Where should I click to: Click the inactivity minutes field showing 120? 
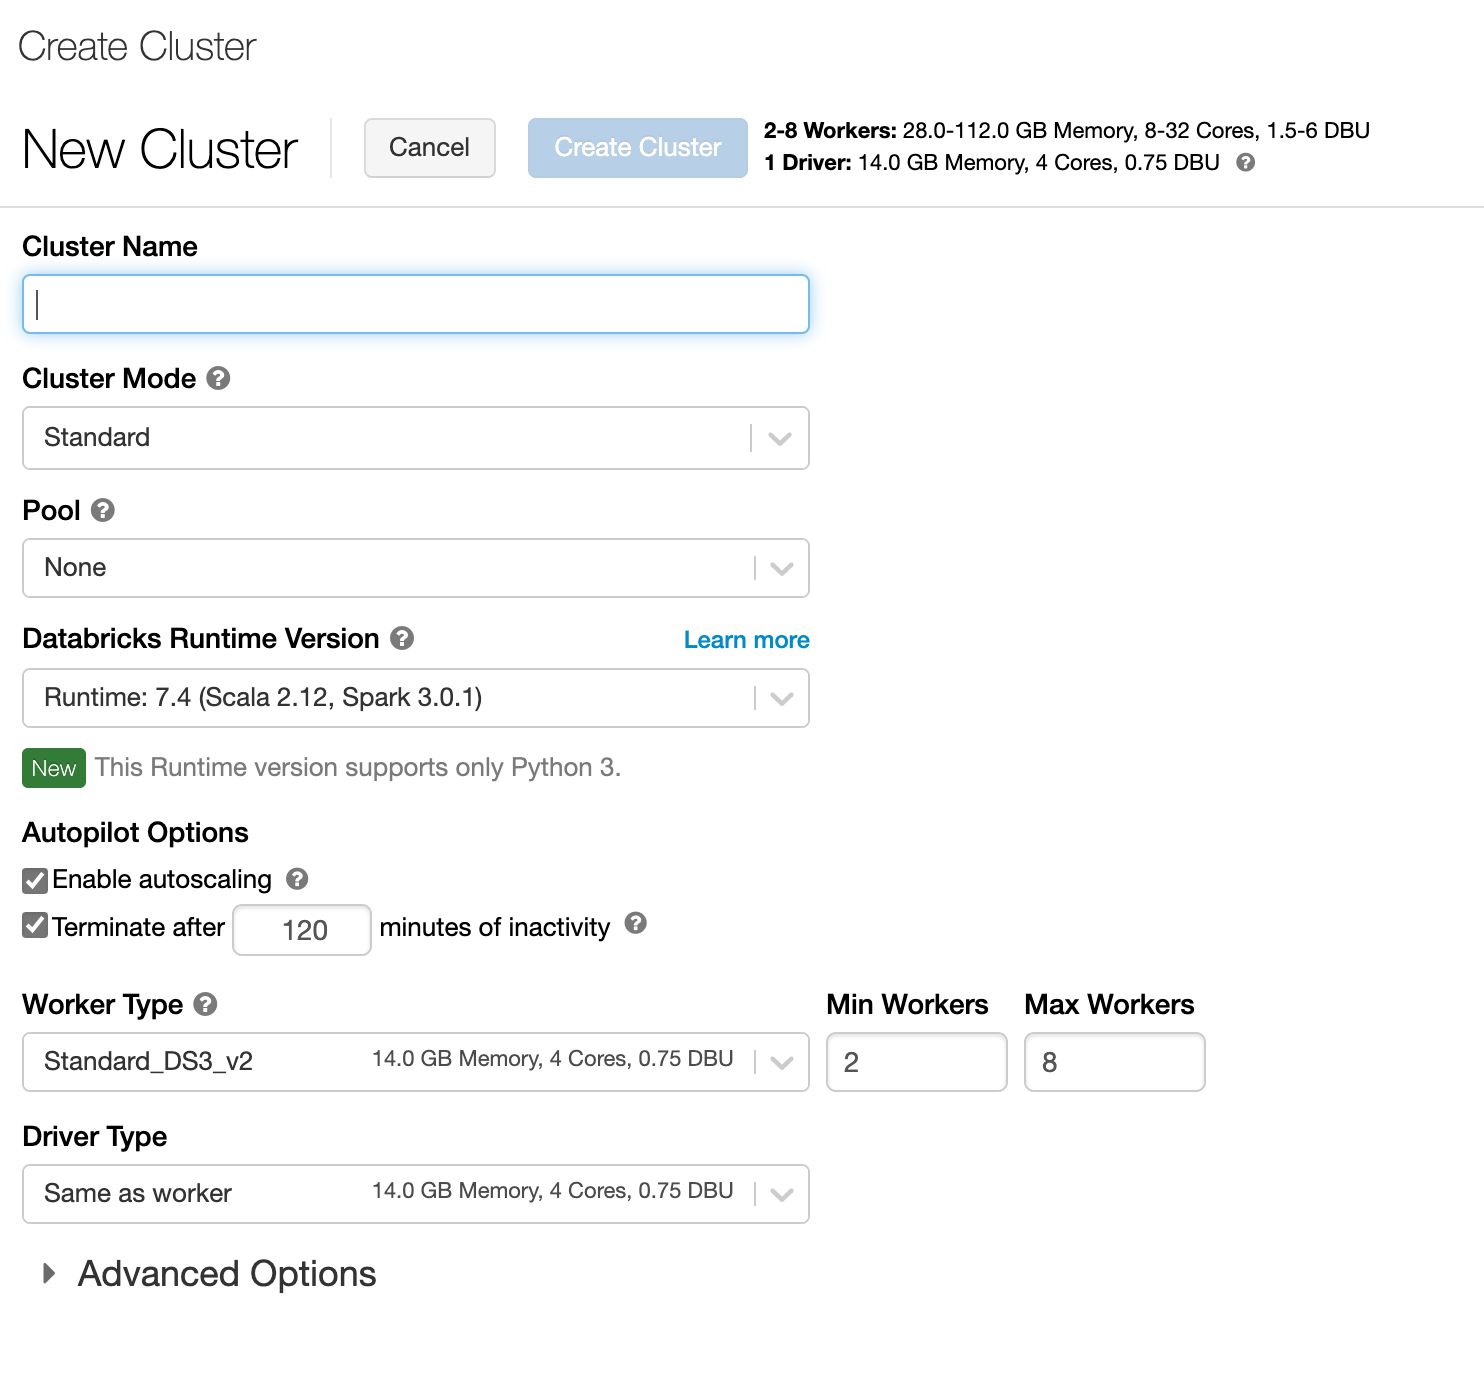click(x=302, y=930)
